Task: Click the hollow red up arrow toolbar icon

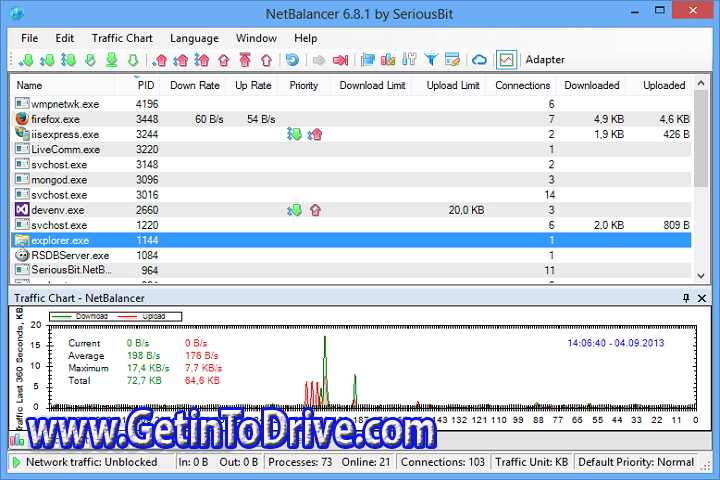Action: (x=266, y=60)
